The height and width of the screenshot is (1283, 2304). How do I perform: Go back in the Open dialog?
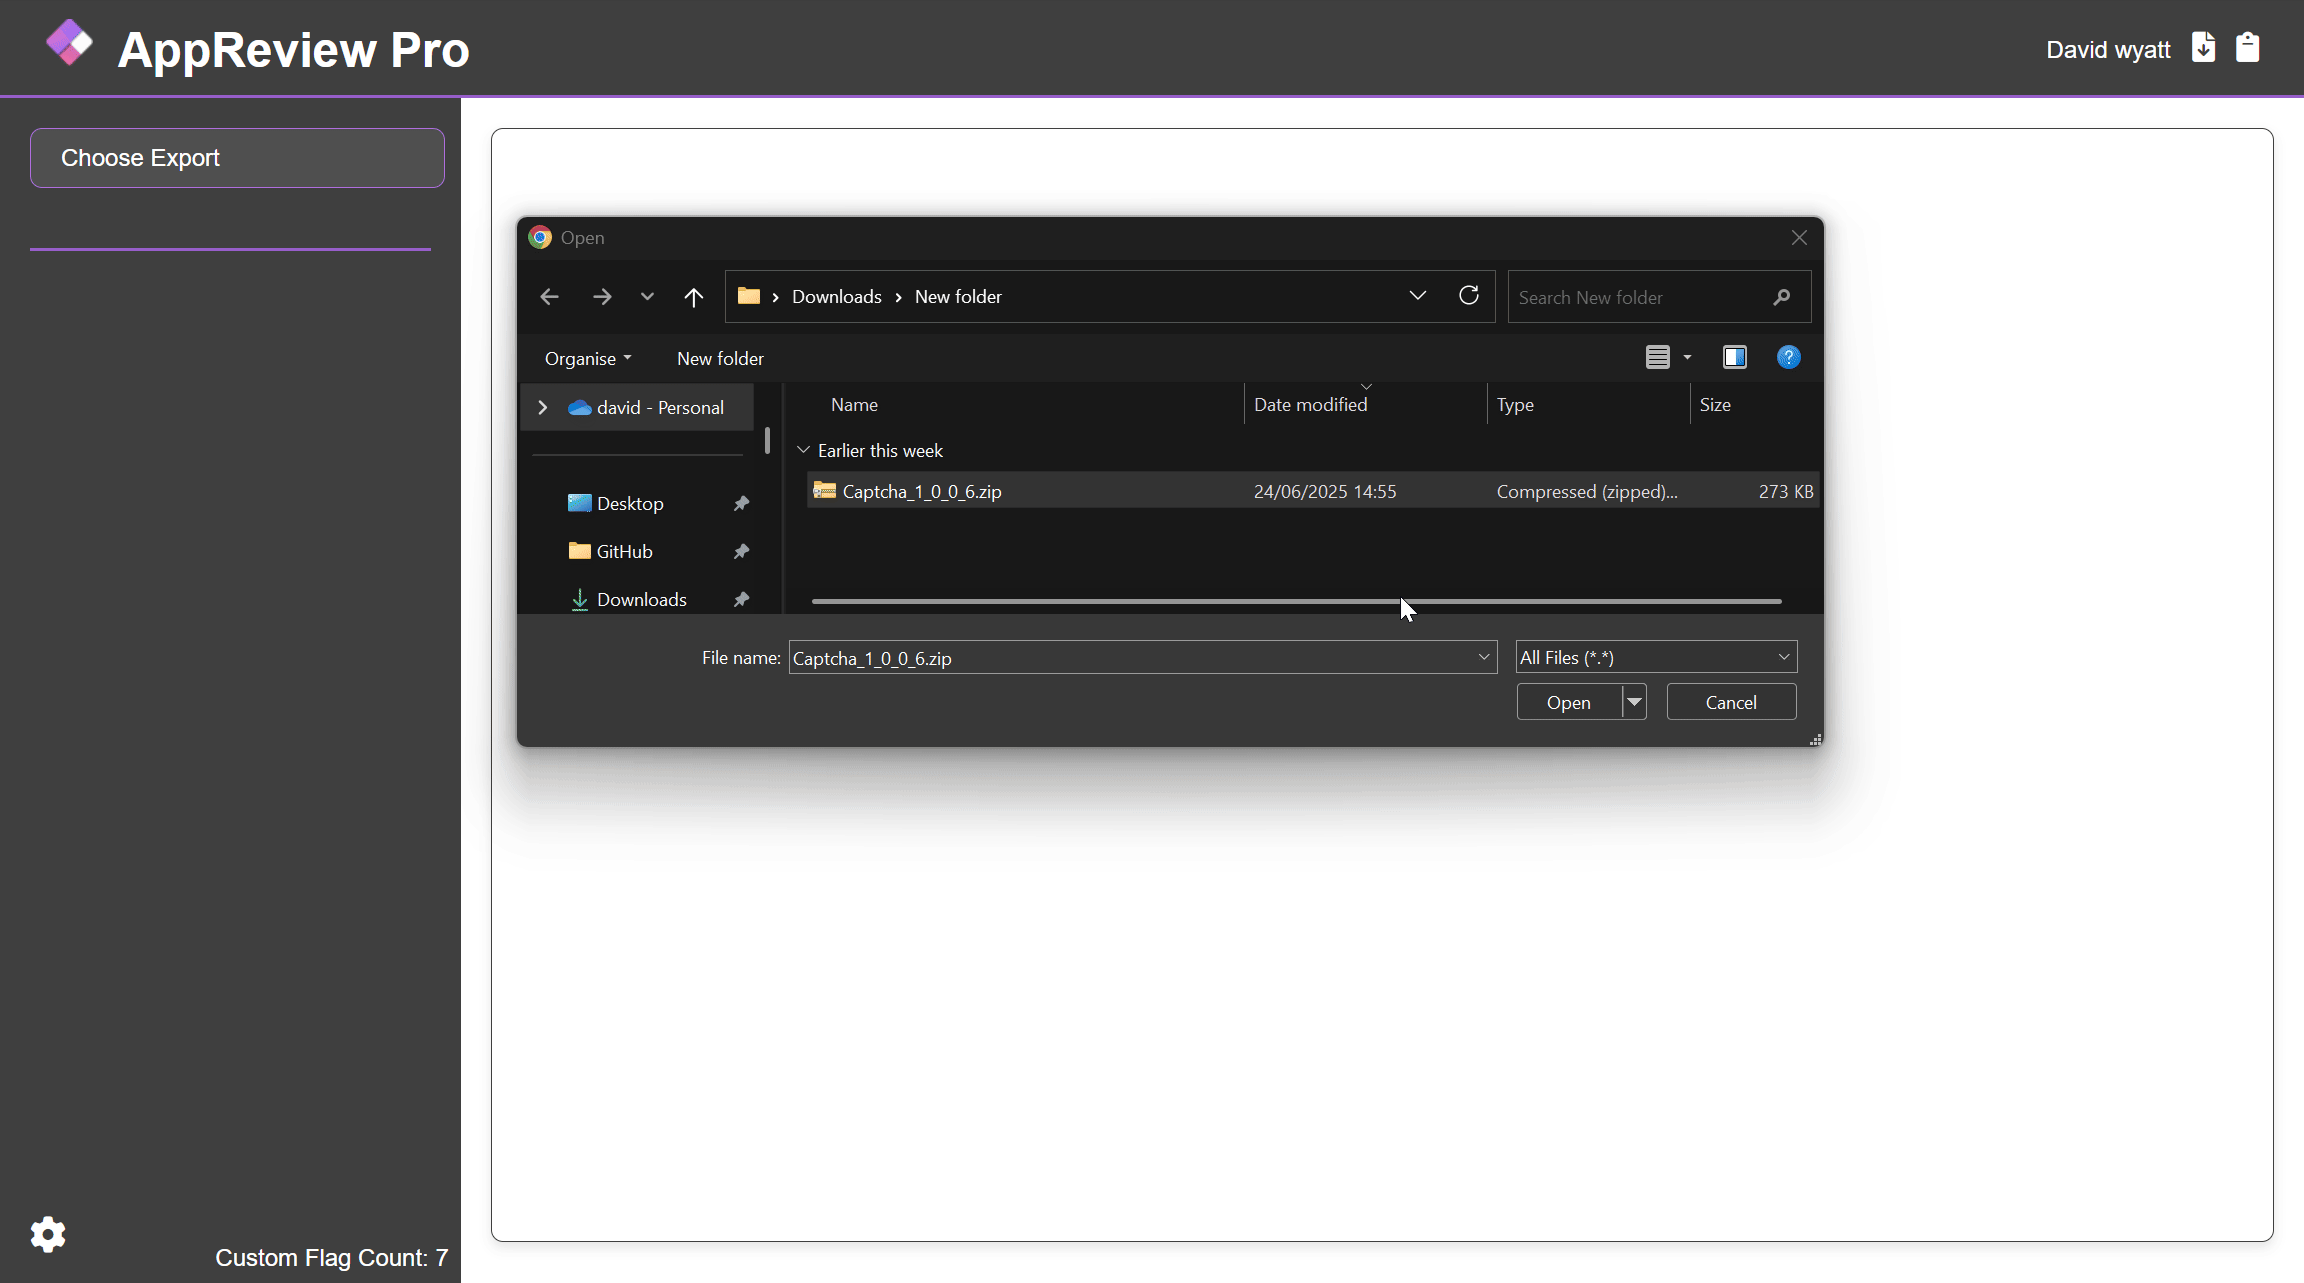click(549, 297)
